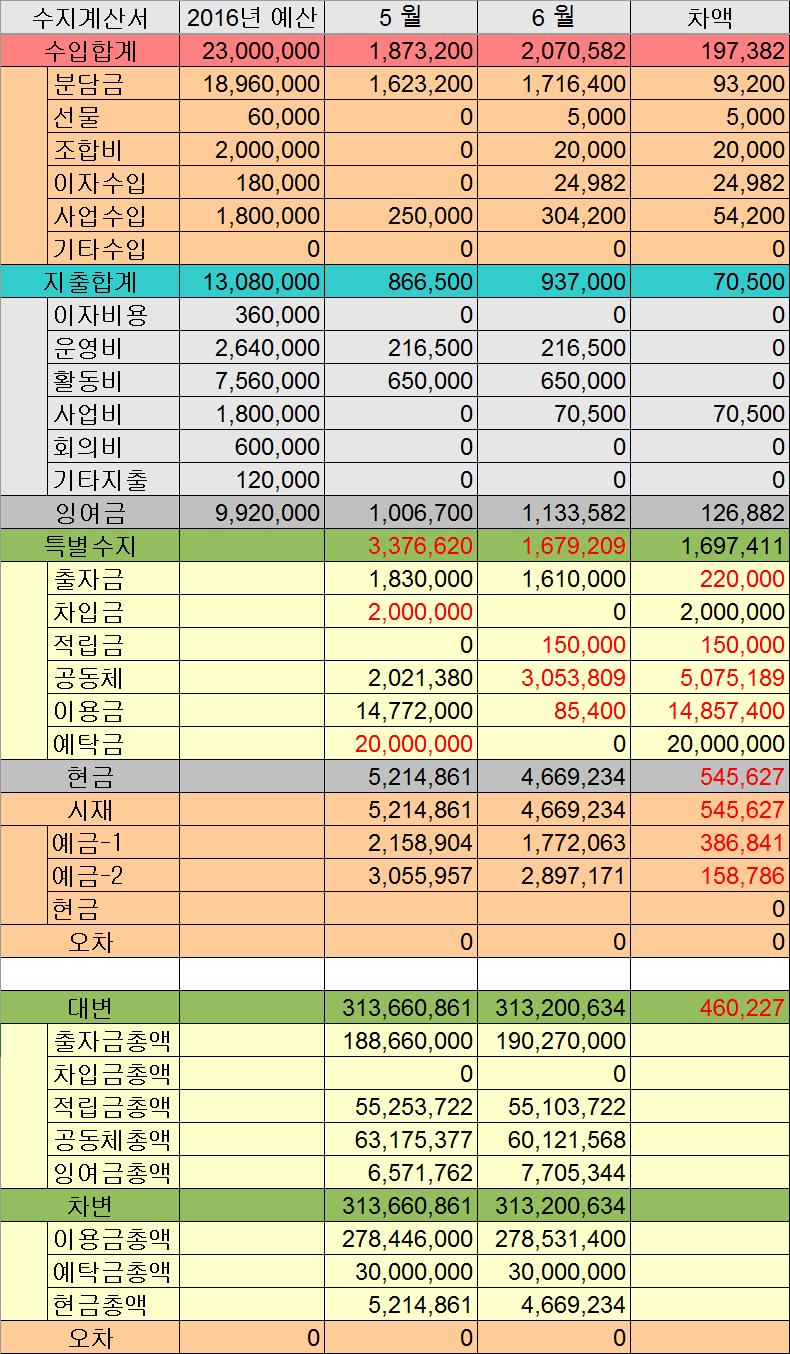The width and height of the screenshot is (790, 1354).
Task: Select the 2016년 예산 column header
Action: point(252,18)
